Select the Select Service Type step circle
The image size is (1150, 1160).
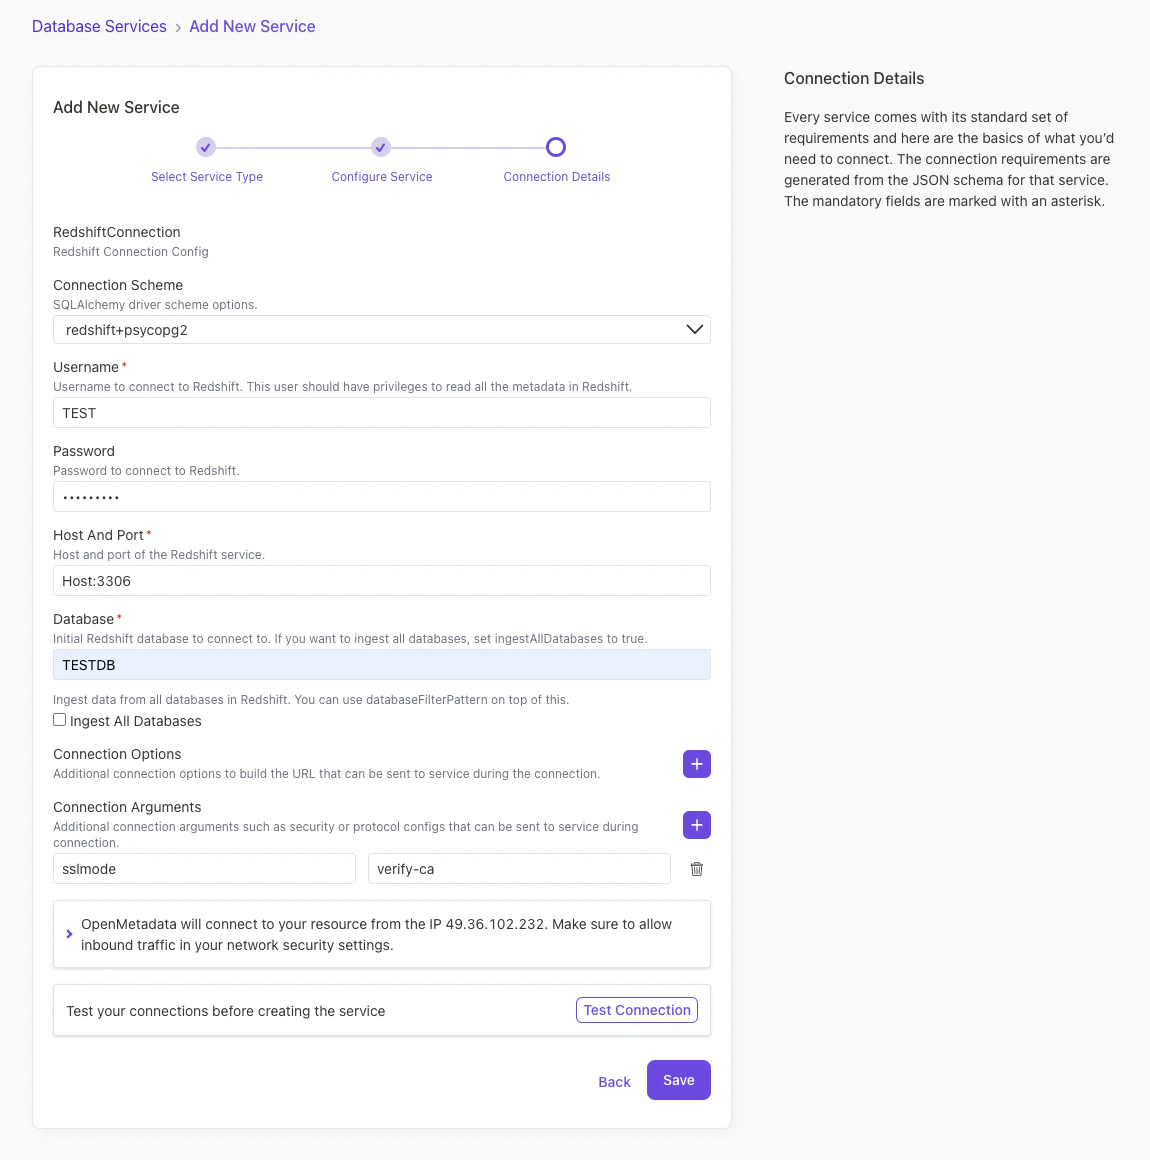coord(206,147)
